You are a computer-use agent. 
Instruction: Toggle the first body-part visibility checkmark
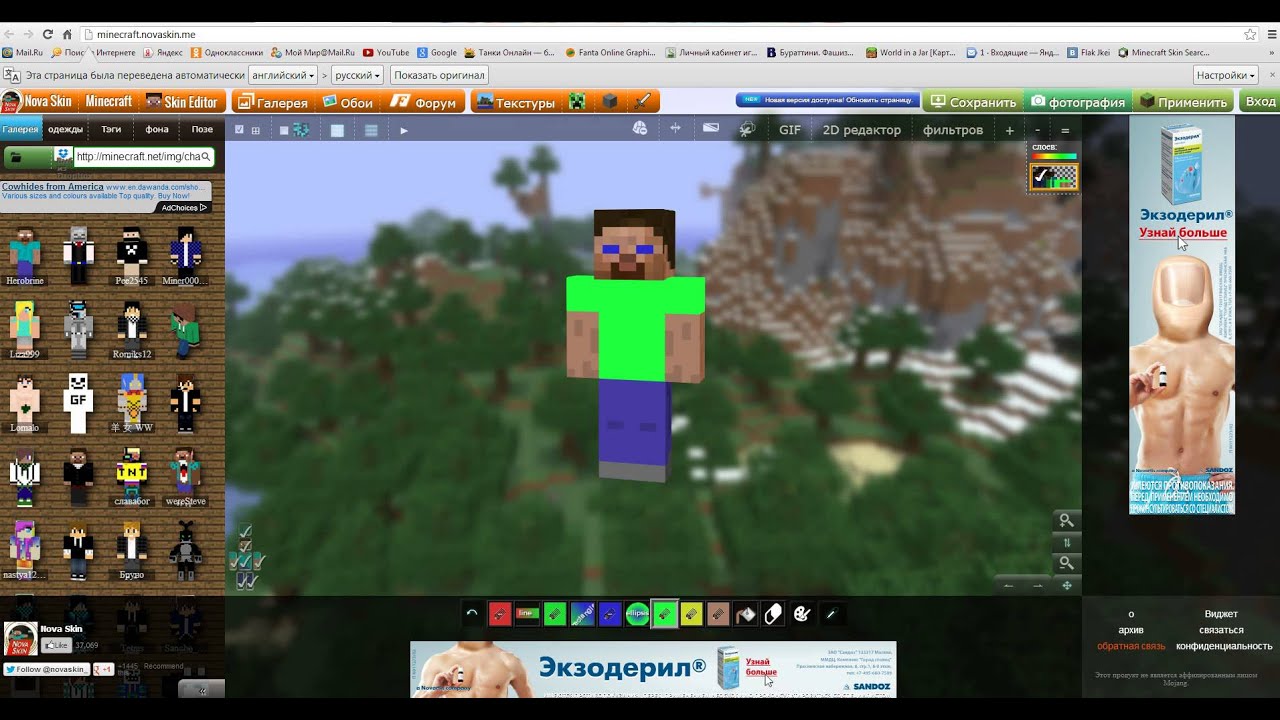tap(246, 531)
